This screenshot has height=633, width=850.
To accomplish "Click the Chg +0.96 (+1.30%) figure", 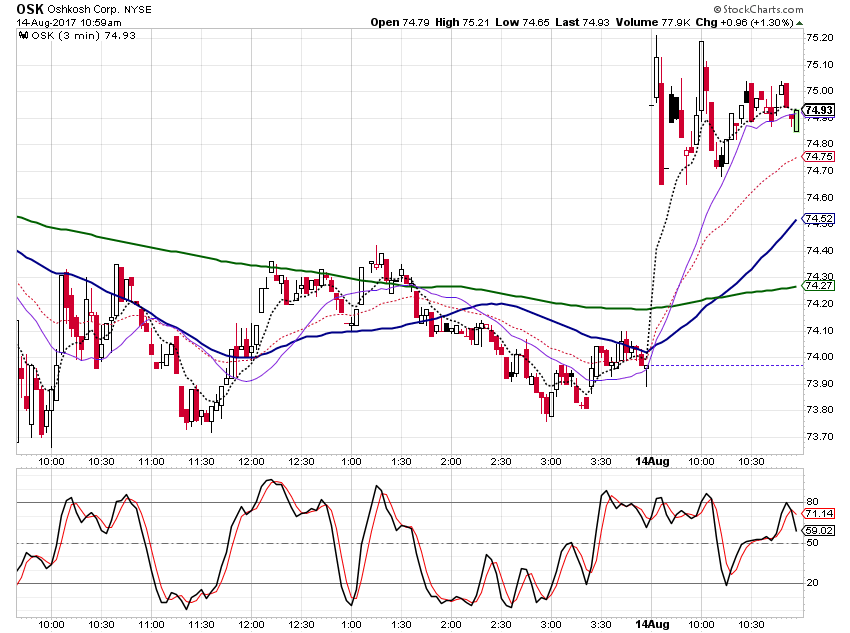I will (745, 23).
